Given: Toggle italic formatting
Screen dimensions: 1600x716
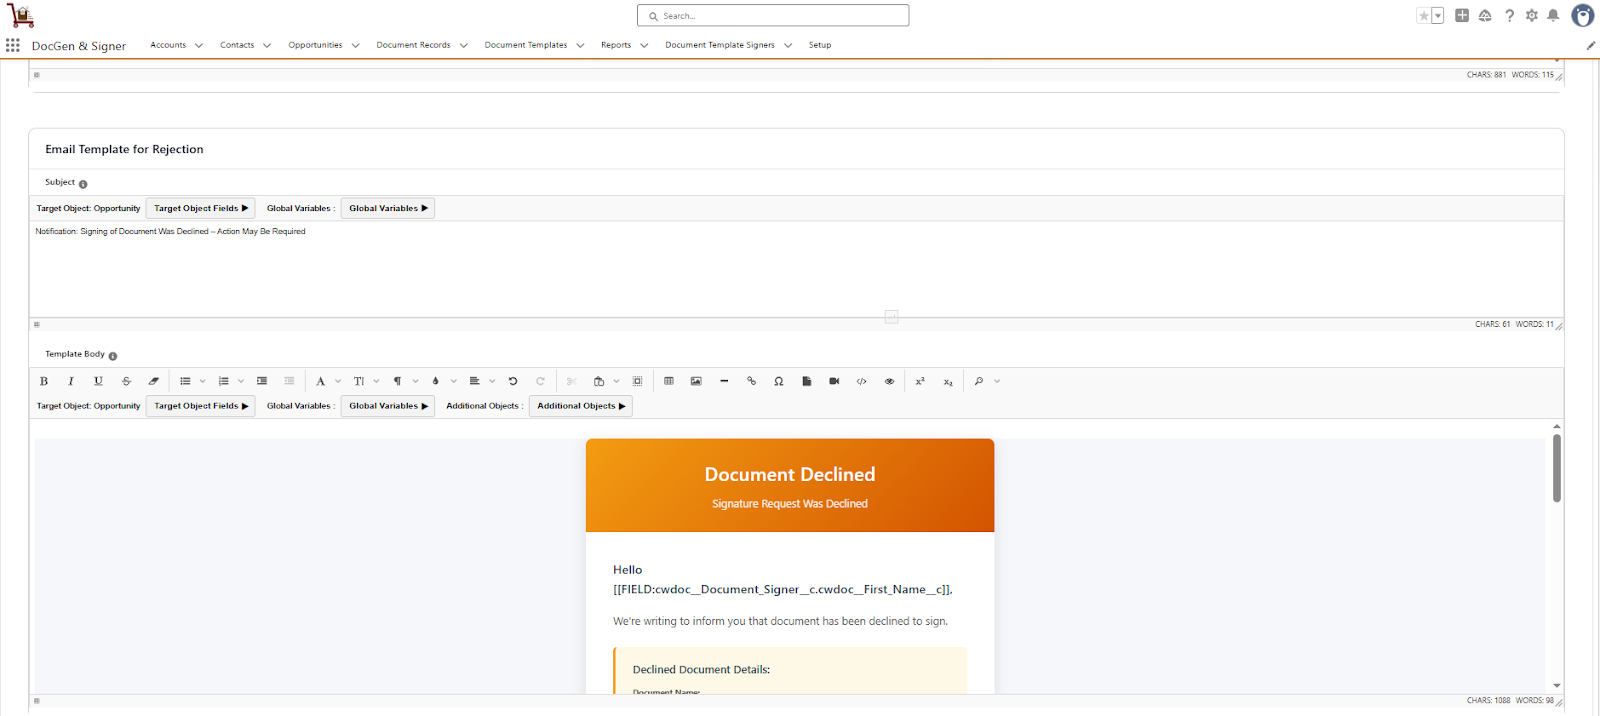Looking at the screenshot, I should 71,381.
